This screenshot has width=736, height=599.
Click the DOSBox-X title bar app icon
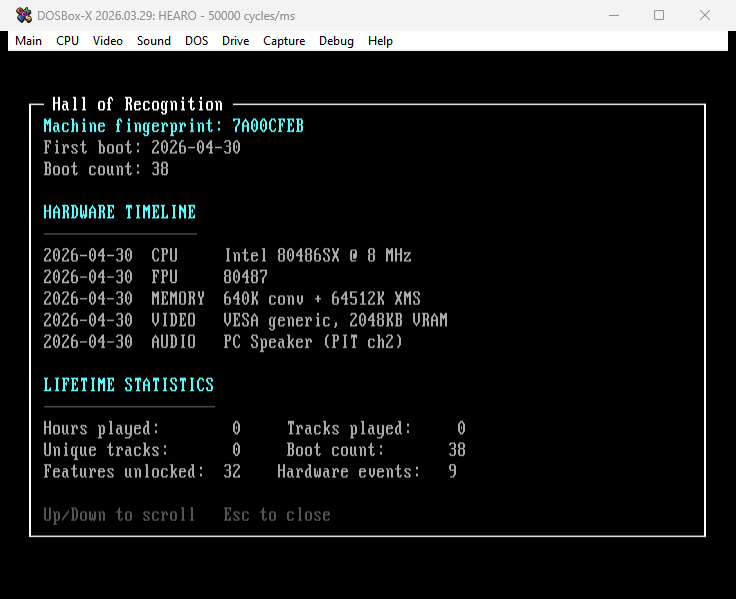[x=23, y=15]
